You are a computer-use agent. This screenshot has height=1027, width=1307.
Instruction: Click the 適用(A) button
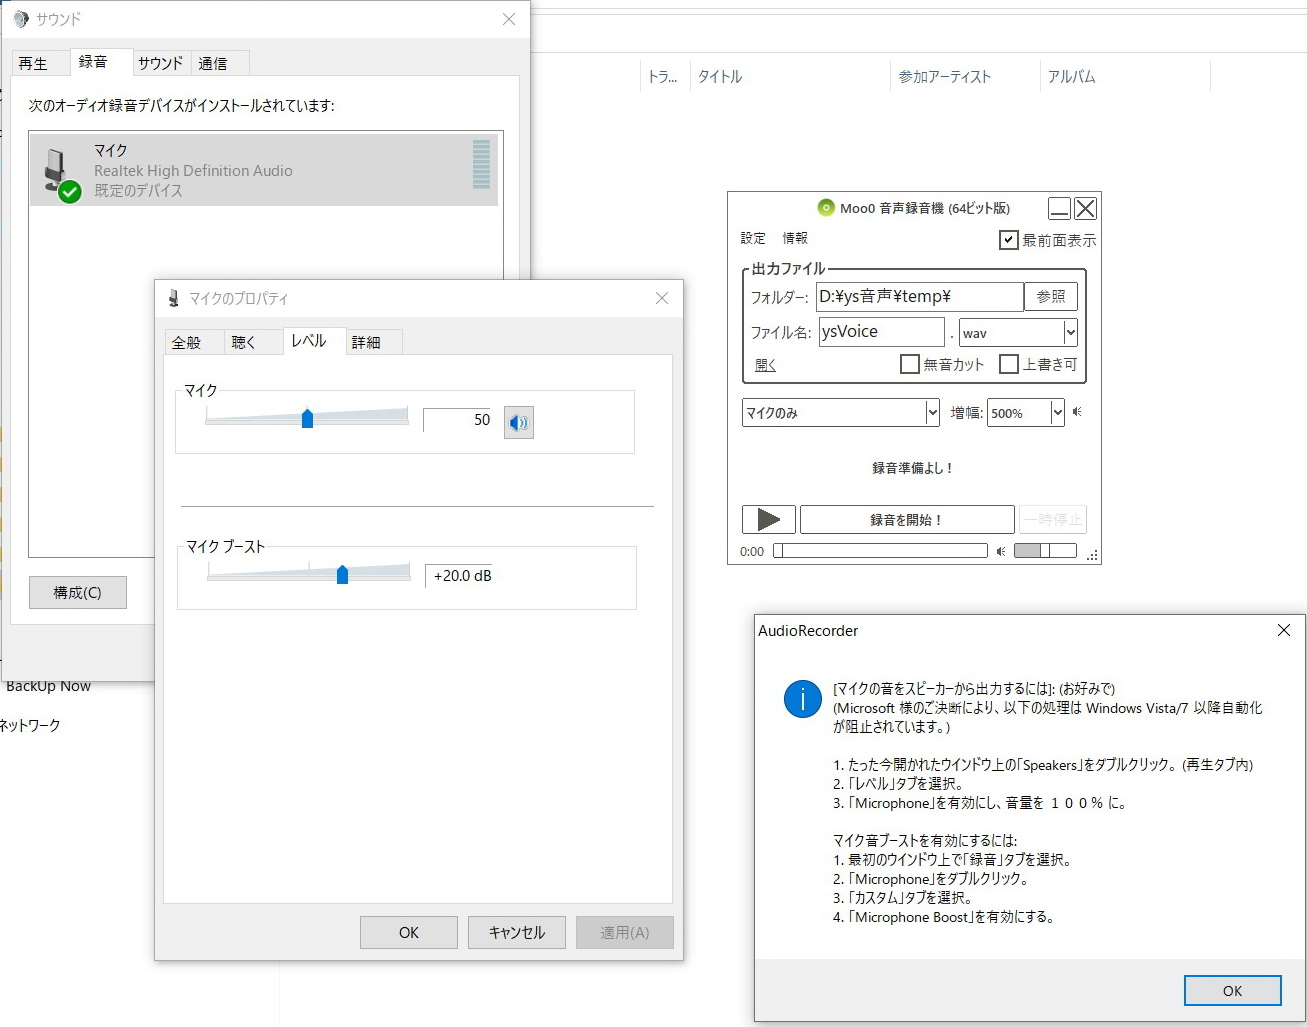625,932
